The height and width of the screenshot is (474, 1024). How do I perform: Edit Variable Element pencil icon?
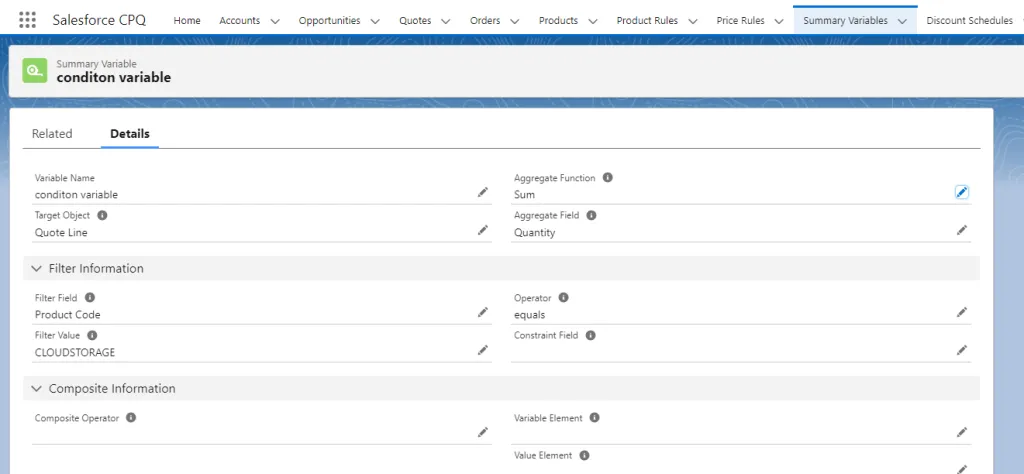[x=962, y=432]
